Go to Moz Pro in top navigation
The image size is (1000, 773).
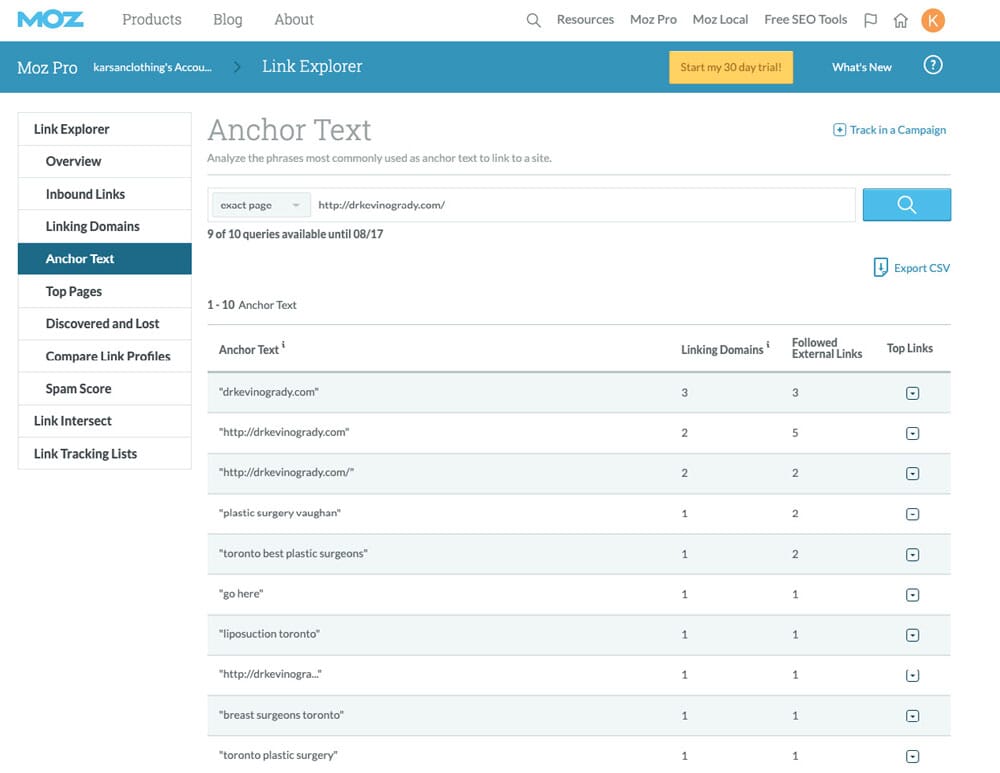653,20
